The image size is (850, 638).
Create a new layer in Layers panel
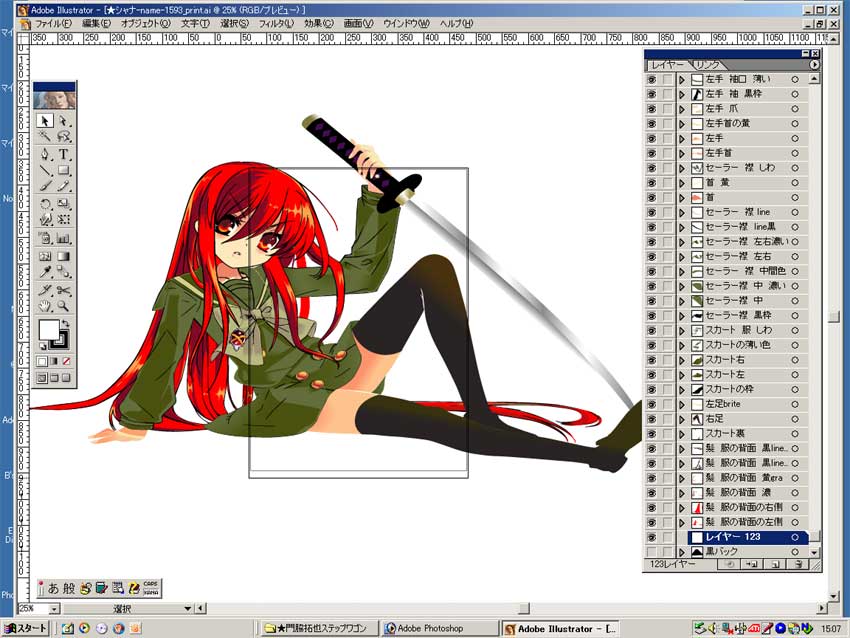click(776, 564)
